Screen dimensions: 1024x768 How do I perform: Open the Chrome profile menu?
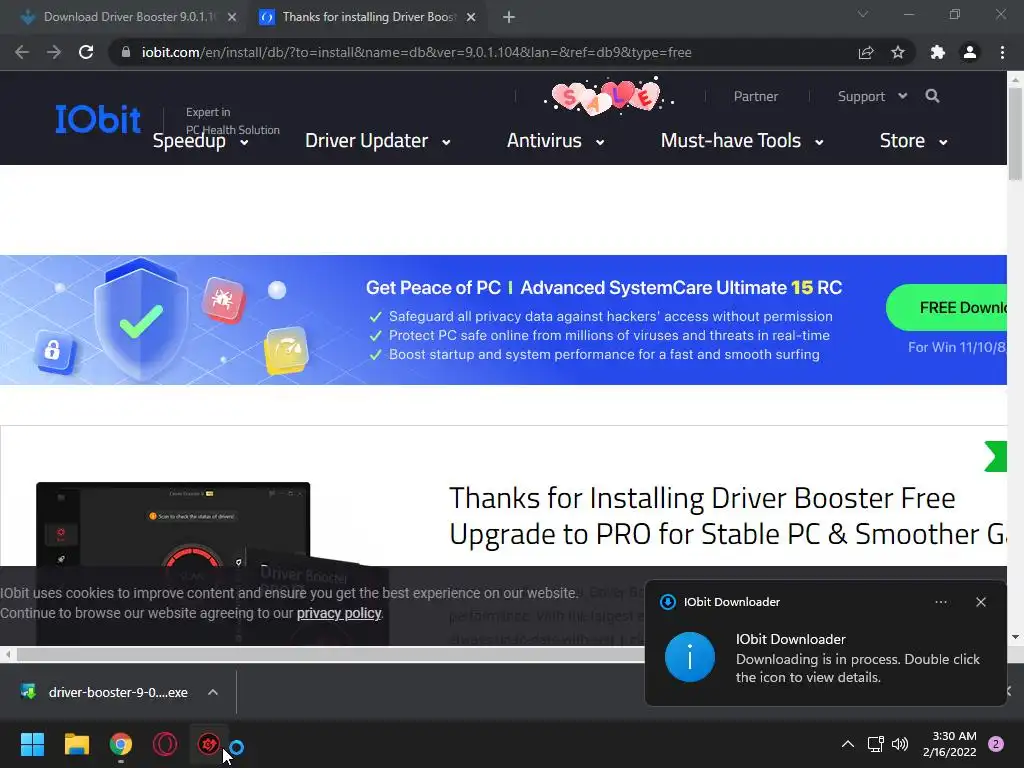tap(970, 52)
